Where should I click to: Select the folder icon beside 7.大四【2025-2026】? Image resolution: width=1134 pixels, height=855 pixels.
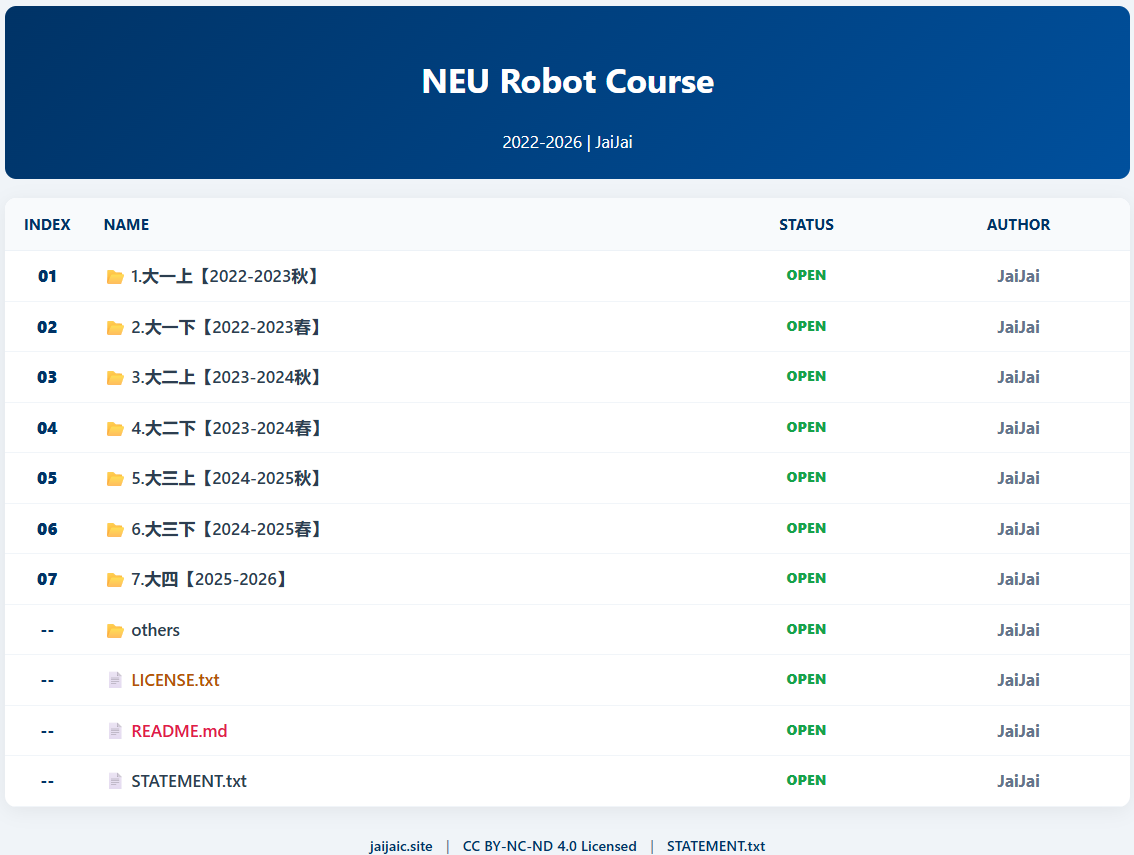115,579
